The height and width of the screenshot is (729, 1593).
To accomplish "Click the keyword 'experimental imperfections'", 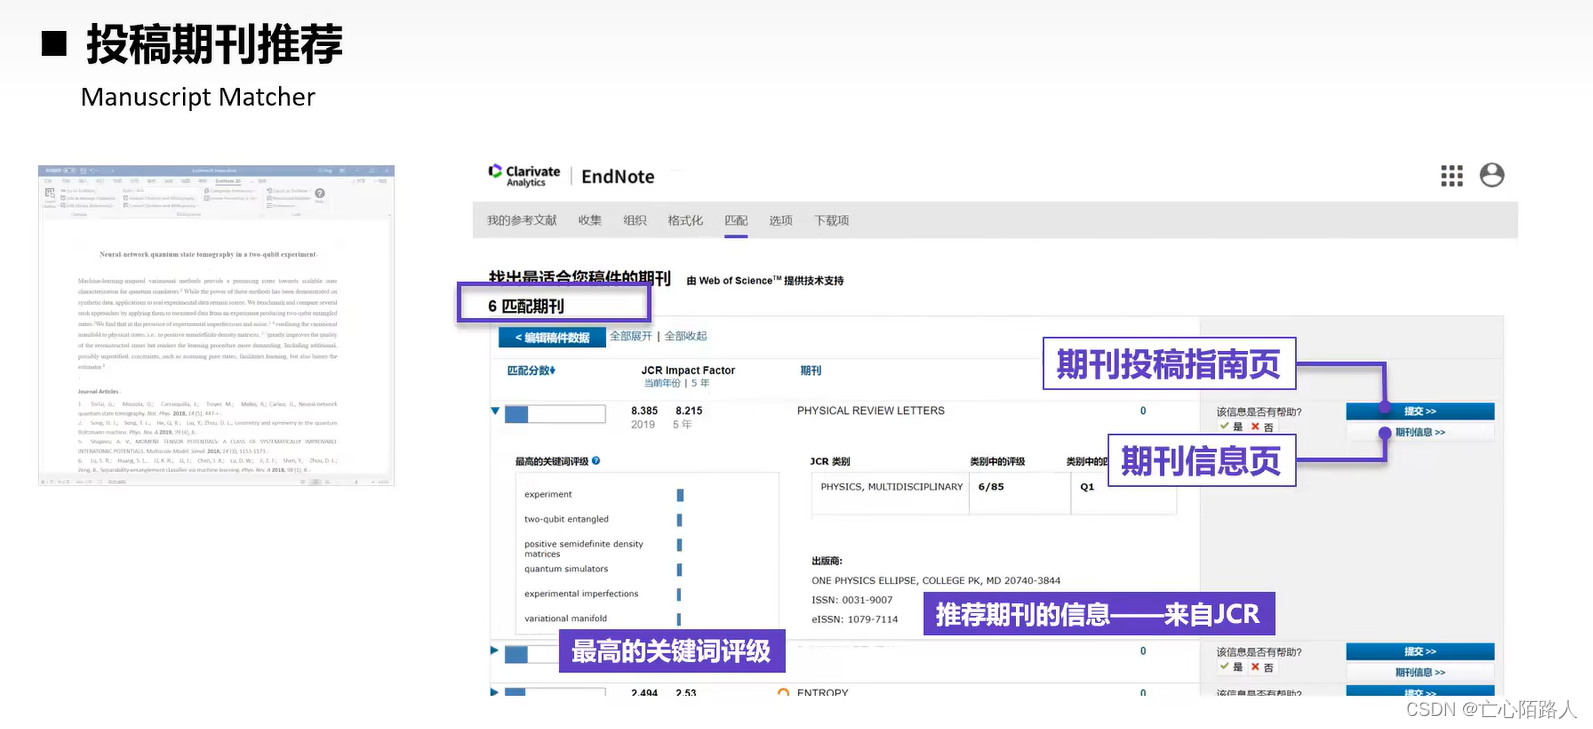I will point(581,594).
